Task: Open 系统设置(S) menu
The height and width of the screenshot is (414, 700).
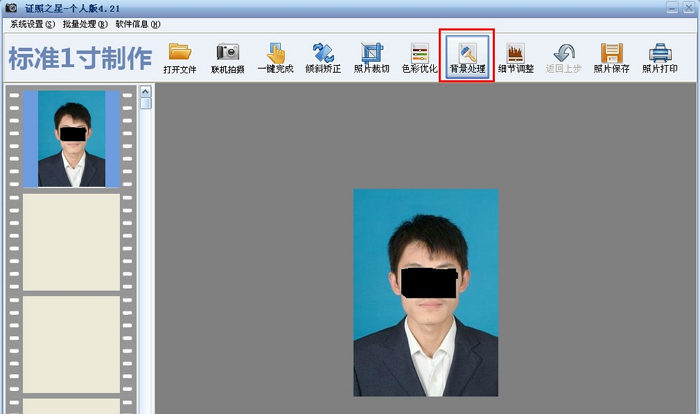Action: 32,24
